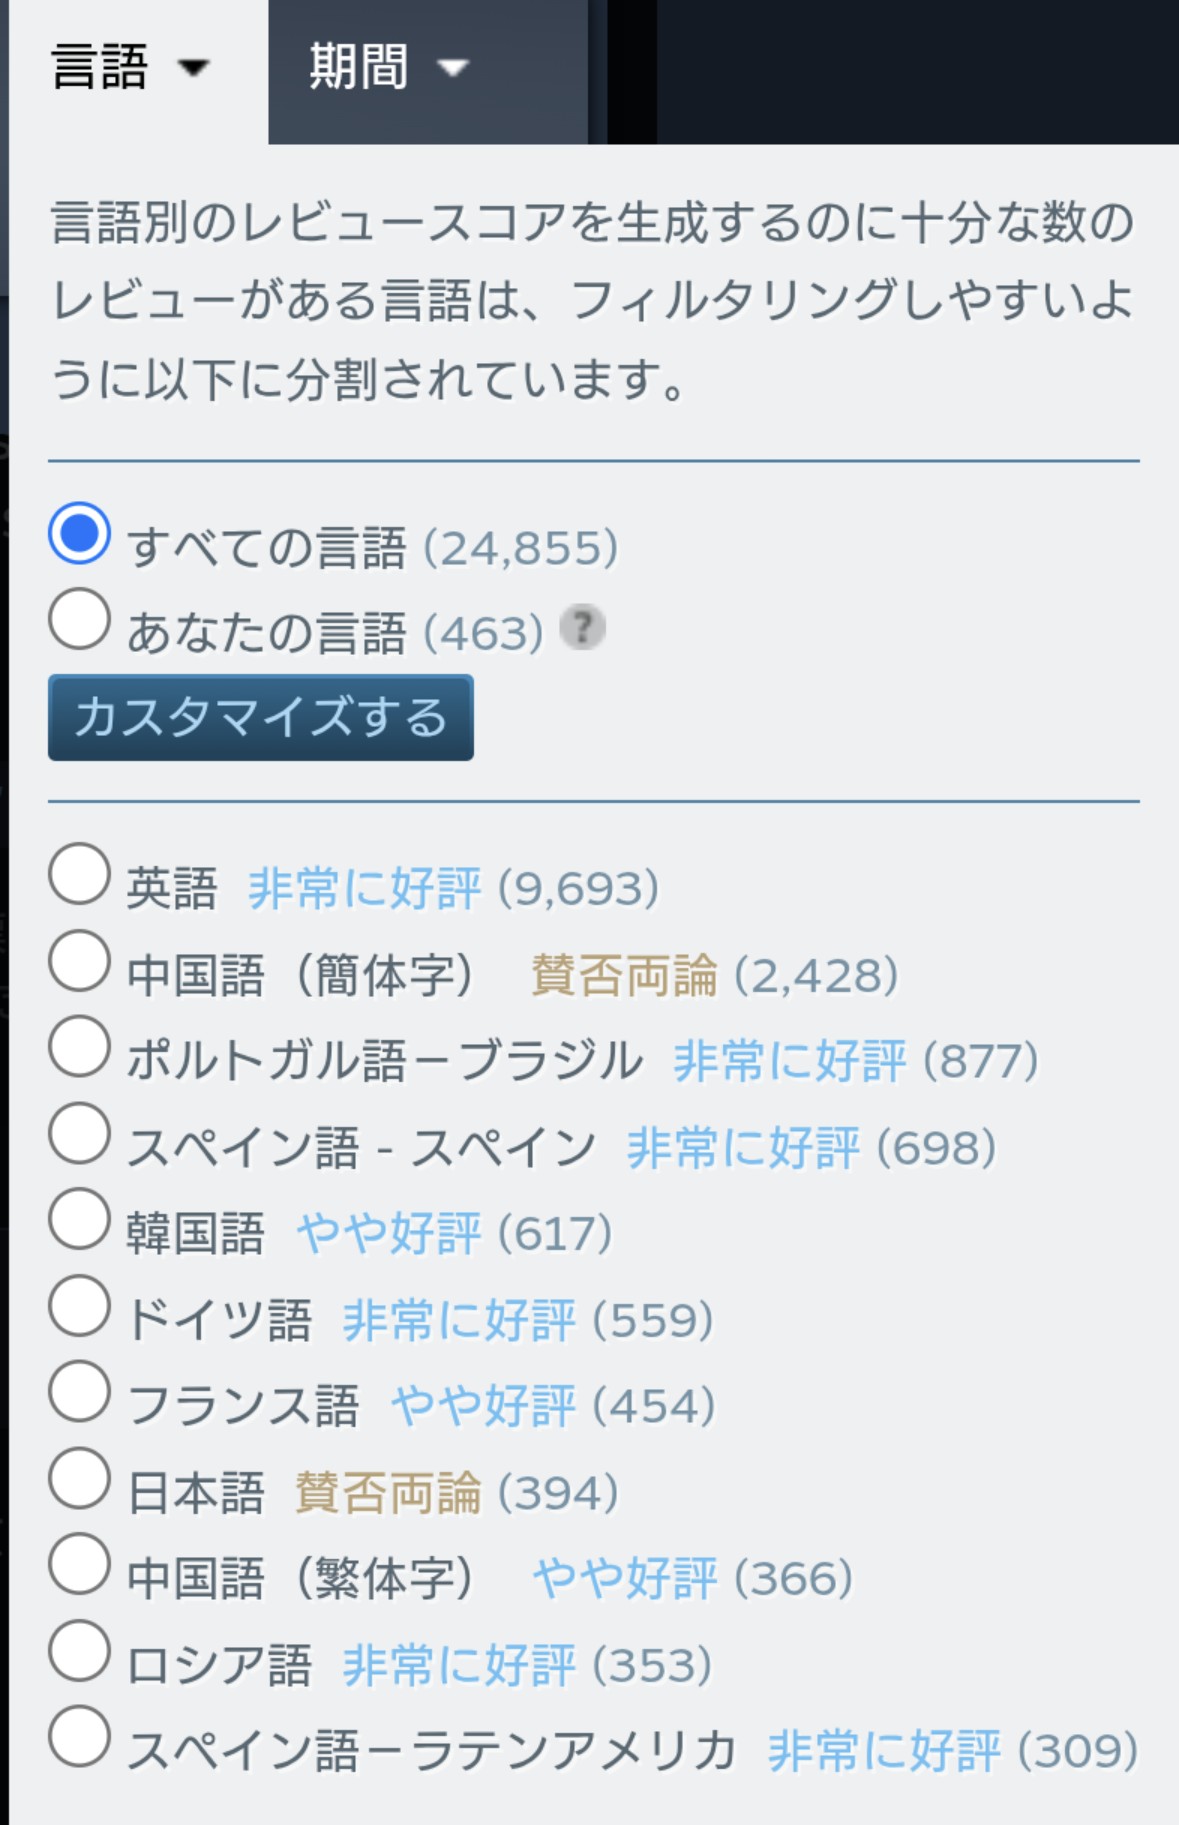Select ポルトガル語－ブラジル radio button
This screenshot has width=1179, height=1825.
tap(79, 1047)
